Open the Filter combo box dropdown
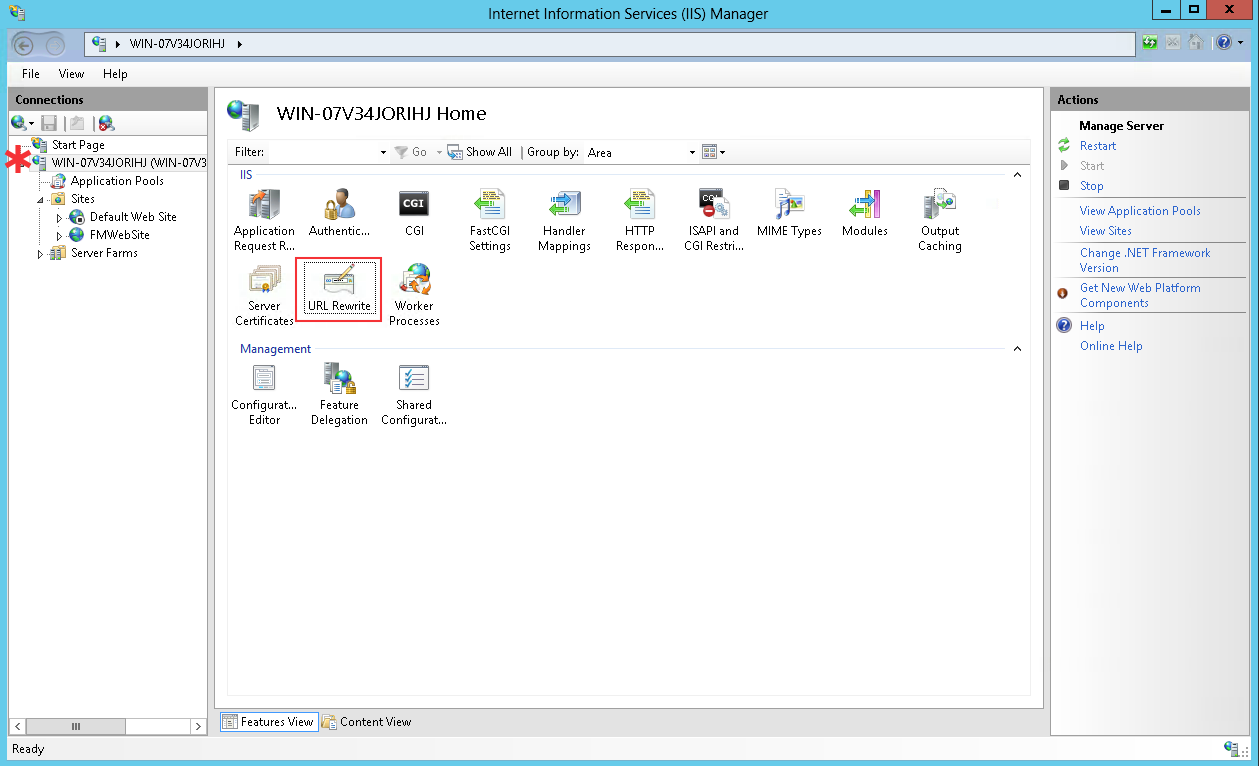1259x766 pixels. (x=383, y=152)
